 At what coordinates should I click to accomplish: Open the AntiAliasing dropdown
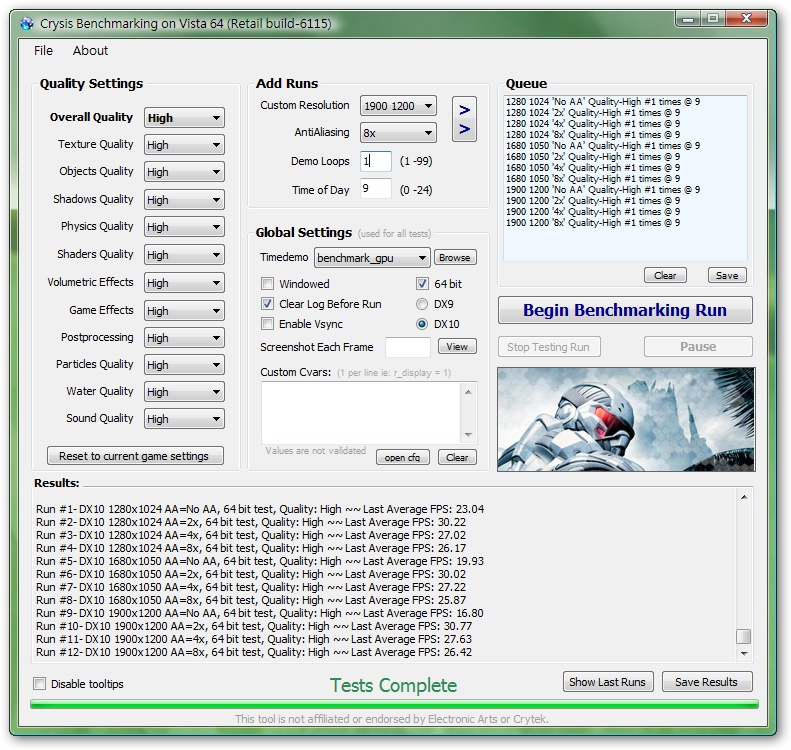pos(398,133)
